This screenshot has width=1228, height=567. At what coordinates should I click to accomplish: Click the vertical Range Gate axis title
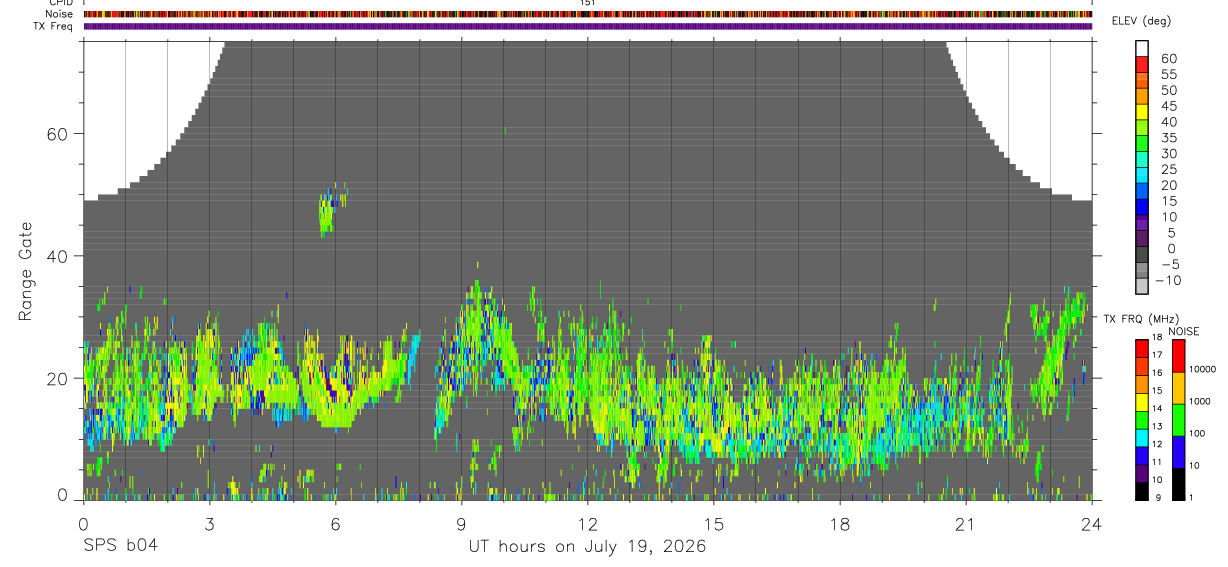[26, 271]
